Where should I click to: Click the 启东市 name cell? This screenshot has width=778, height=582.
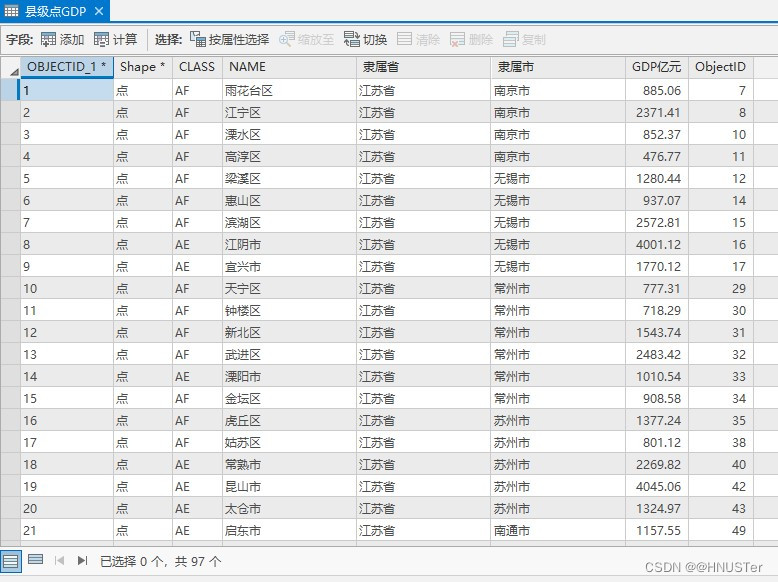tap(289, 530)
